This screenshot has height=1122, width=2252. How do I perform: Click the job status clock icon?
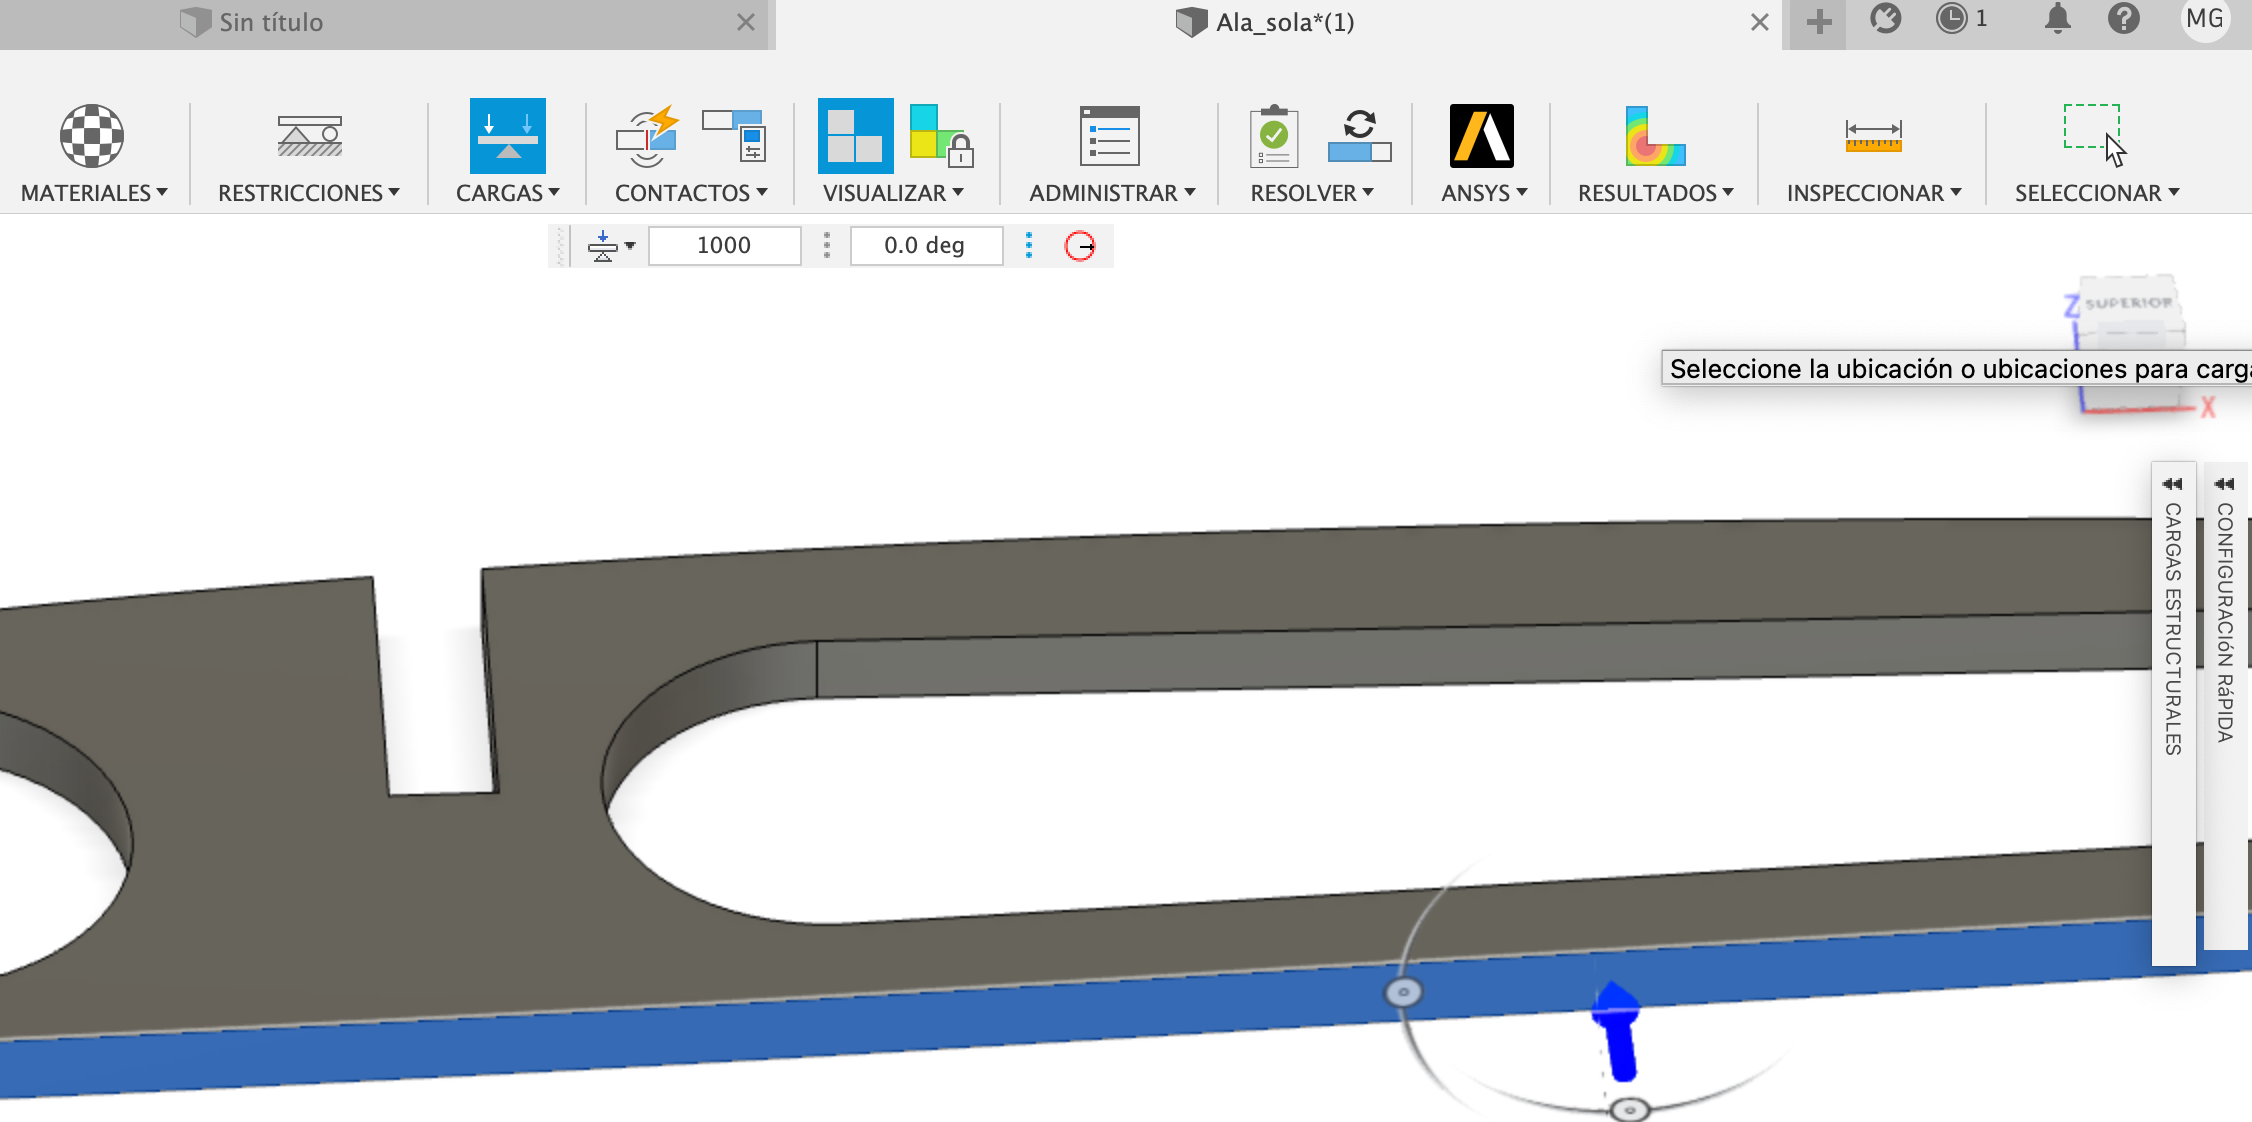click(1951, 19)
